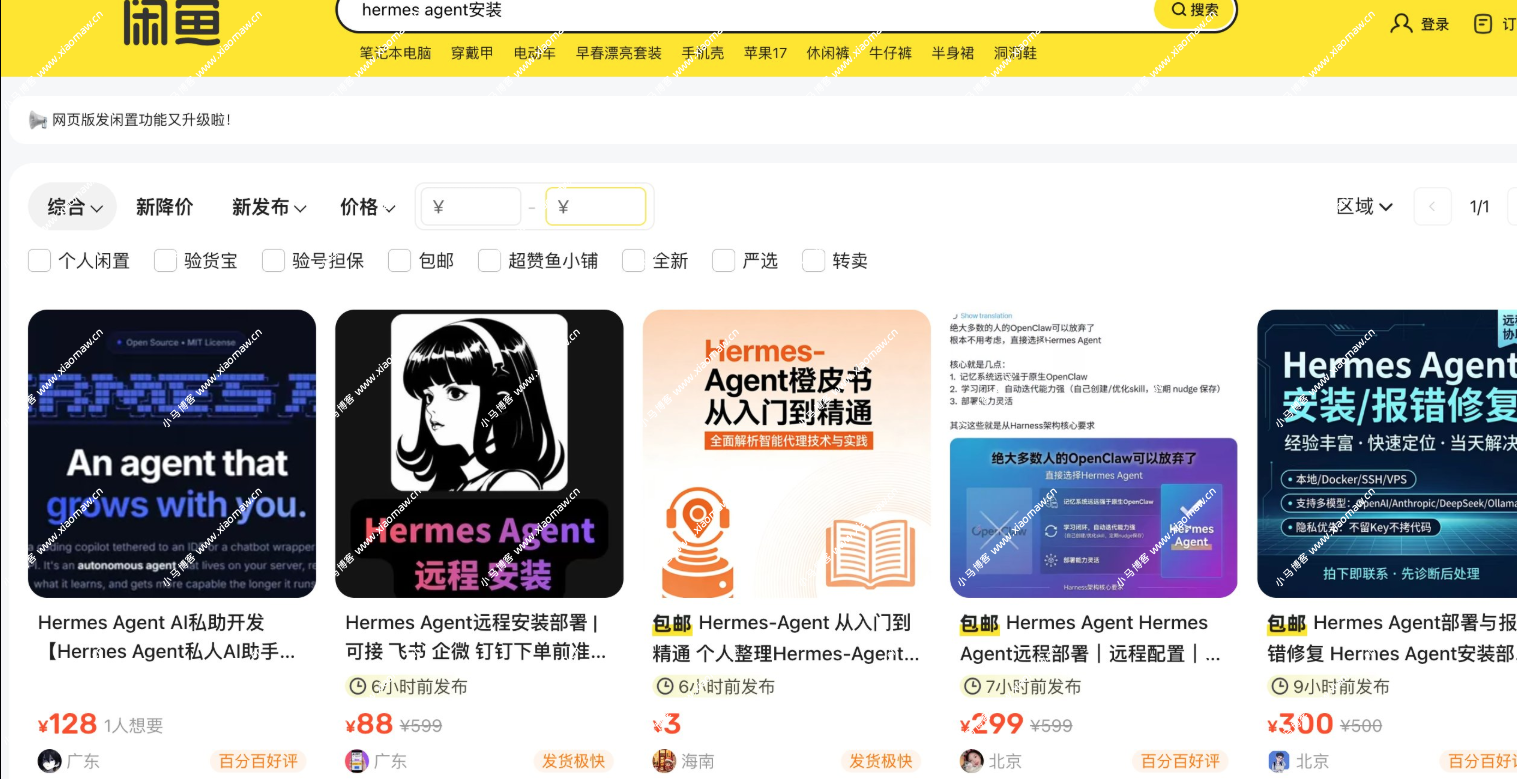The width and height of the screenshot is (1517, 779).
Task: Click the '1人想要' text
Action: [x=133, y=726]
